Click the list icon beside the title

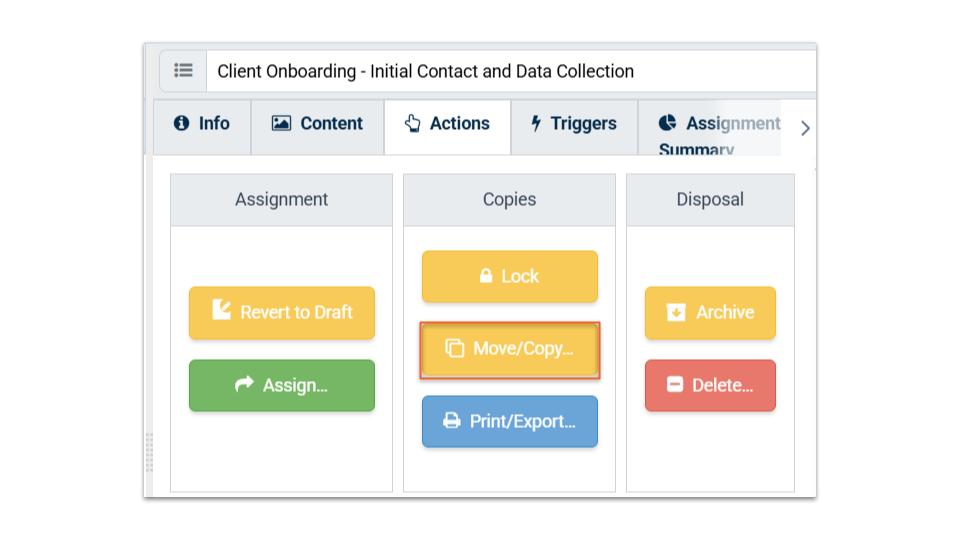tap(183, 71)
